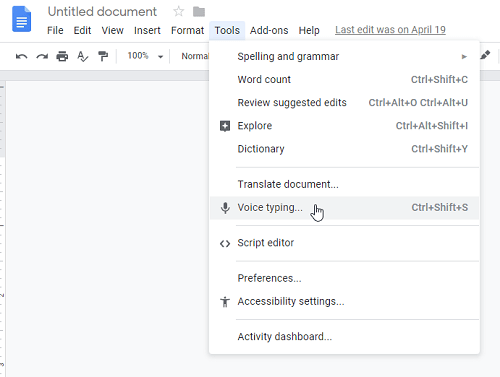Open Last edit was on April 19 link
500x377 pixels.
click(x=390, y=30)
